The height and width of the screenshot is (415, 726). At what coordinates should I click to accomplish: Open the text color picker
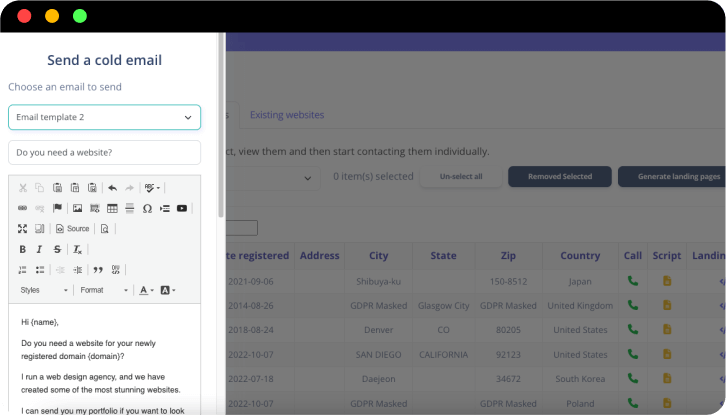tap(145, 290)
